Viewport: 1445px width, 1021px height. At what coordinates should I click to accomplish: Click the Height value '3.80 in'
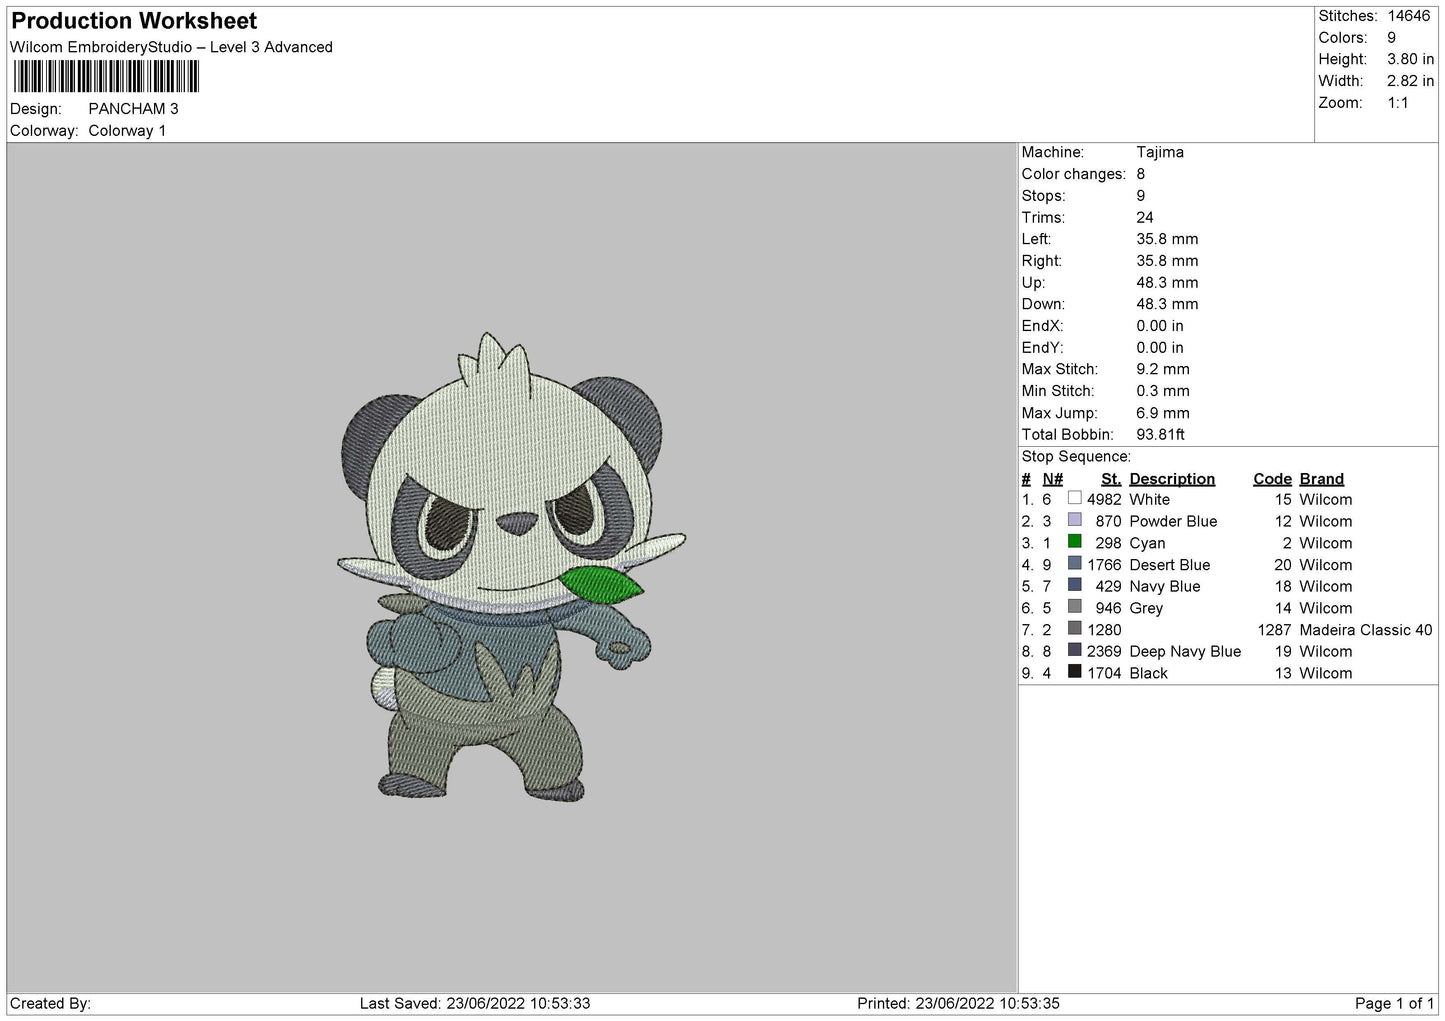pyautogui.click(x=1410, y=59)
